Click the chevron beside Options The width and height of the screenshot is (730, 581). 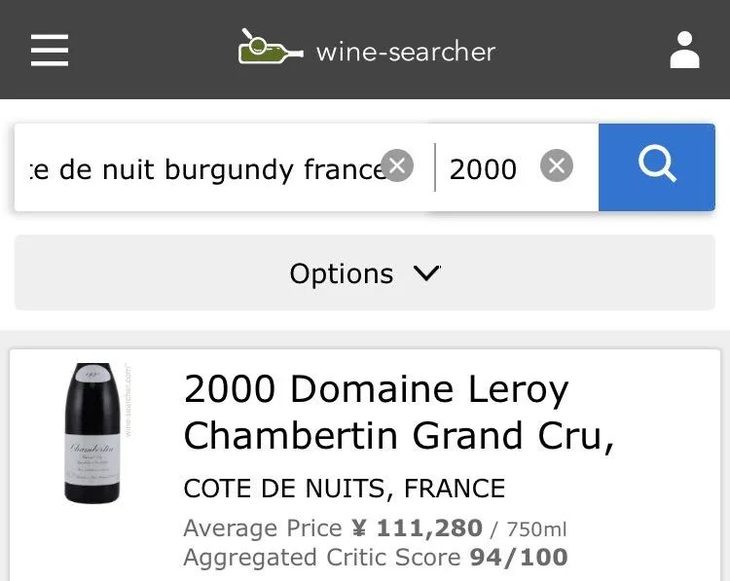click(x=426, y=273)
